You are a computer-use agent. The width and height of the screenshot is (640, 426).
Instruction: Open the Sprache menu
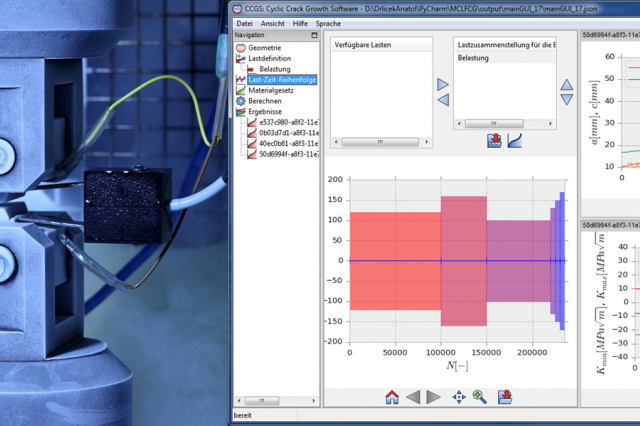(328, 22)
